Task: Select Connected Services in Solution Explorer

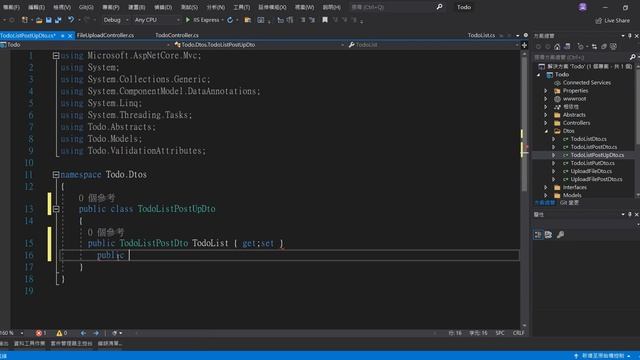Action: pyautogui.click(x=587, y=82)
